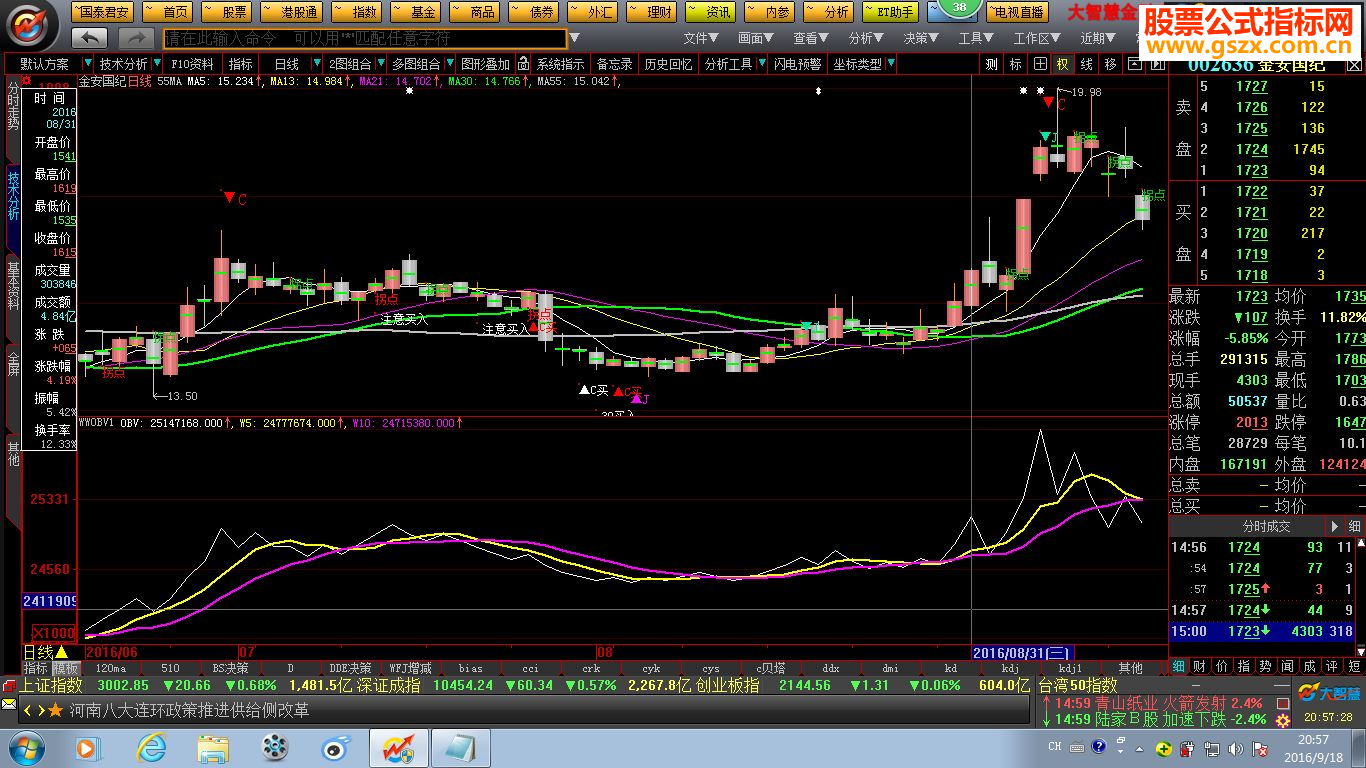Click the 线 line drawing tool icon
Viewport: 1366px width, 768px height.
[1086, 64]
